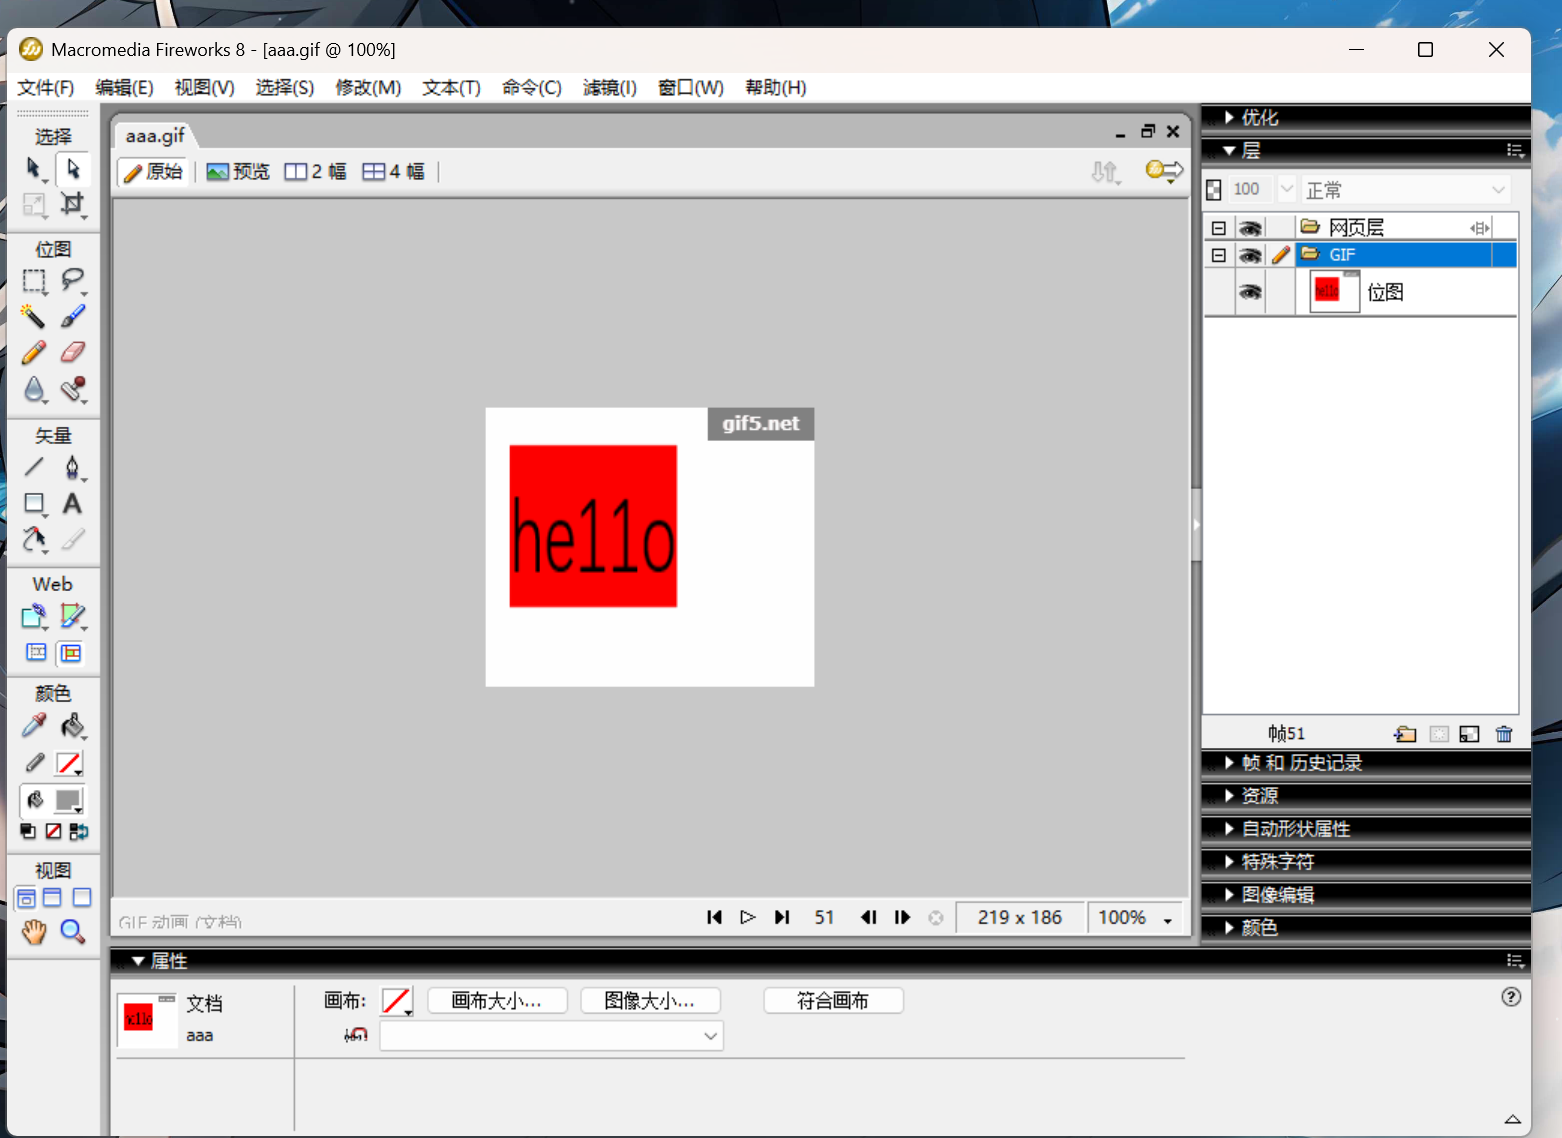
Task: Select the Crop tool
Action: coord(72,205)
